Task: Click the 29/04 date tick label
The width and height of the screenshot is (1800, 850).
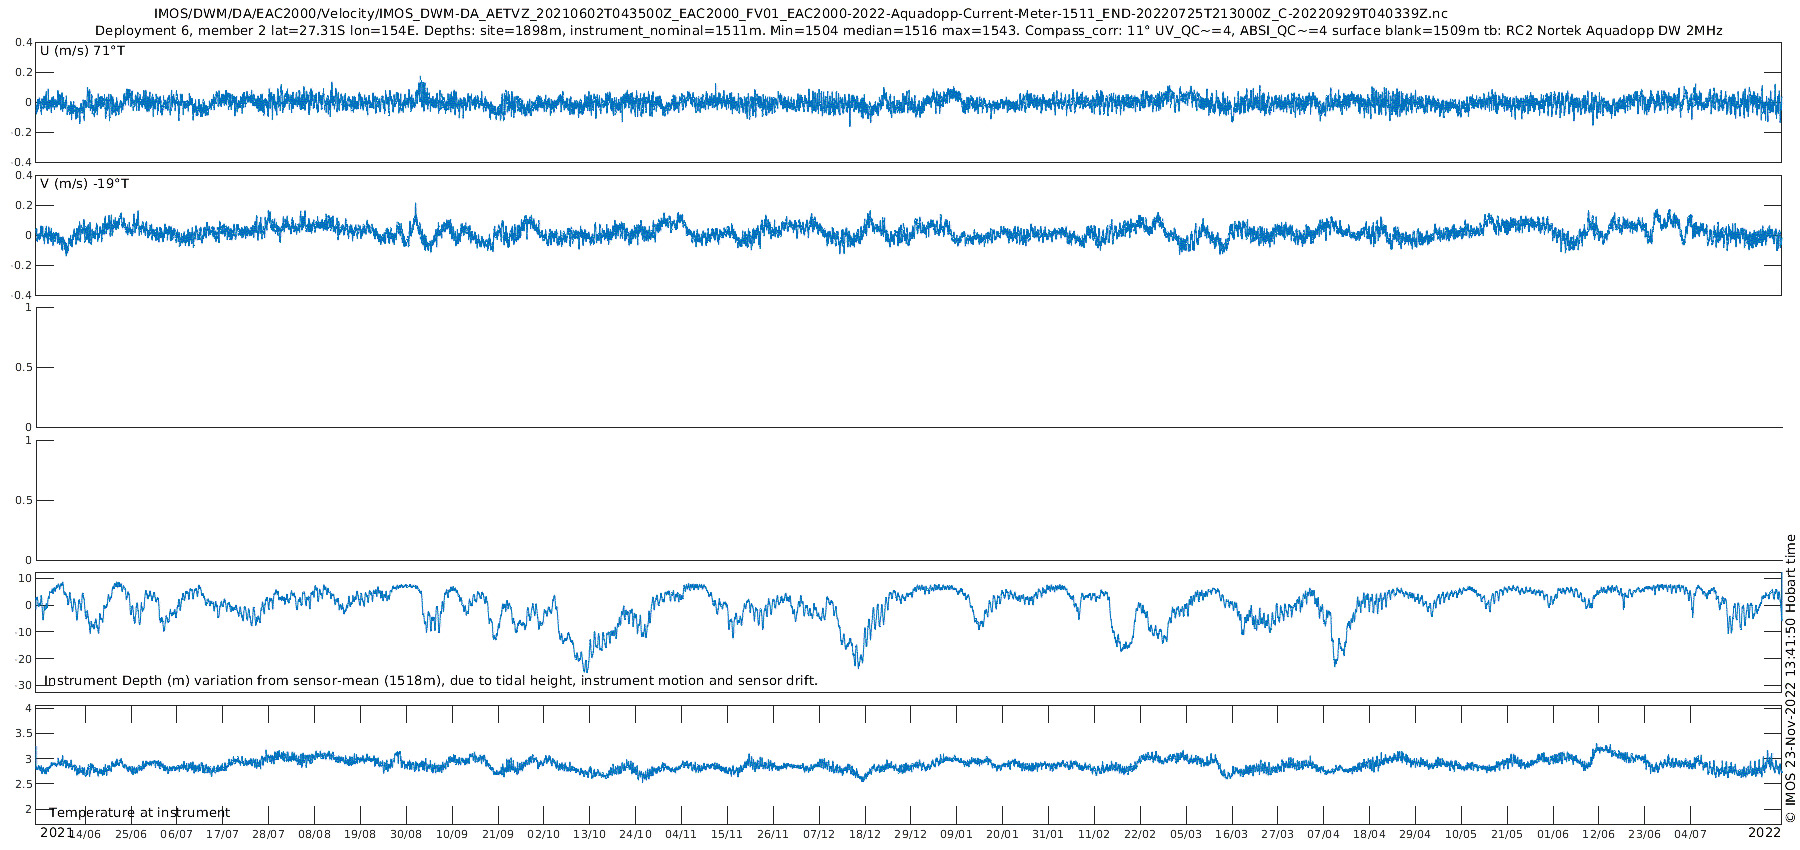Action: click(x=1415, y=834)
